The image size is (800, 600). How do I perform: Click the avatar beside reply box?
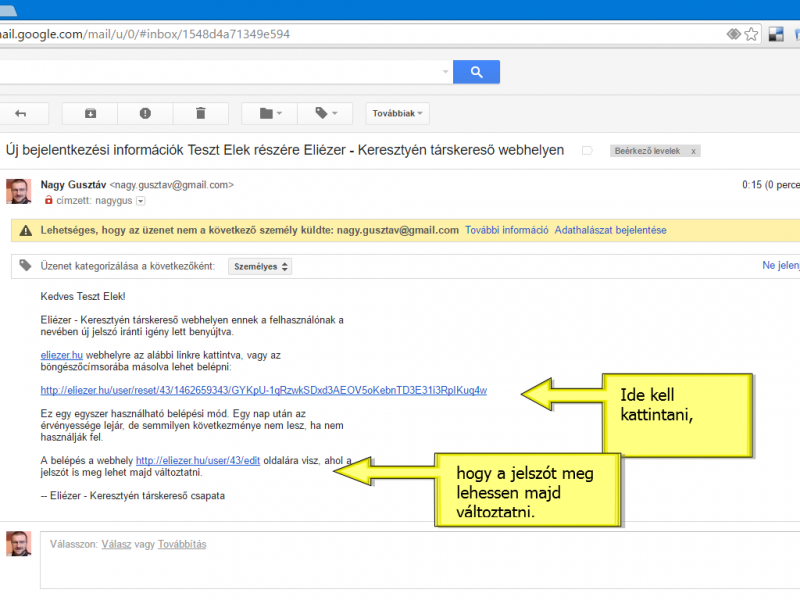19,543
